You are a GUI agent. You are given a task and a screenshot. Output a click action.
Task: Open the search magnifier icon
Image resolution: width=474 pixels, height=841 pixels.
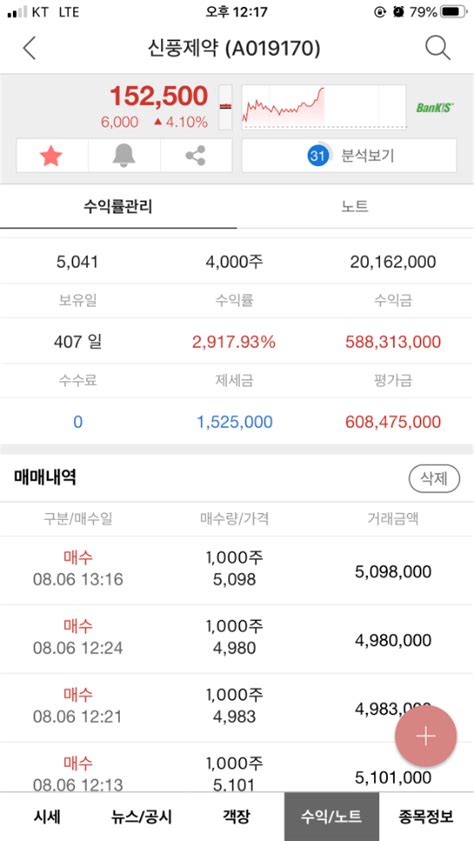pos(438,49)
